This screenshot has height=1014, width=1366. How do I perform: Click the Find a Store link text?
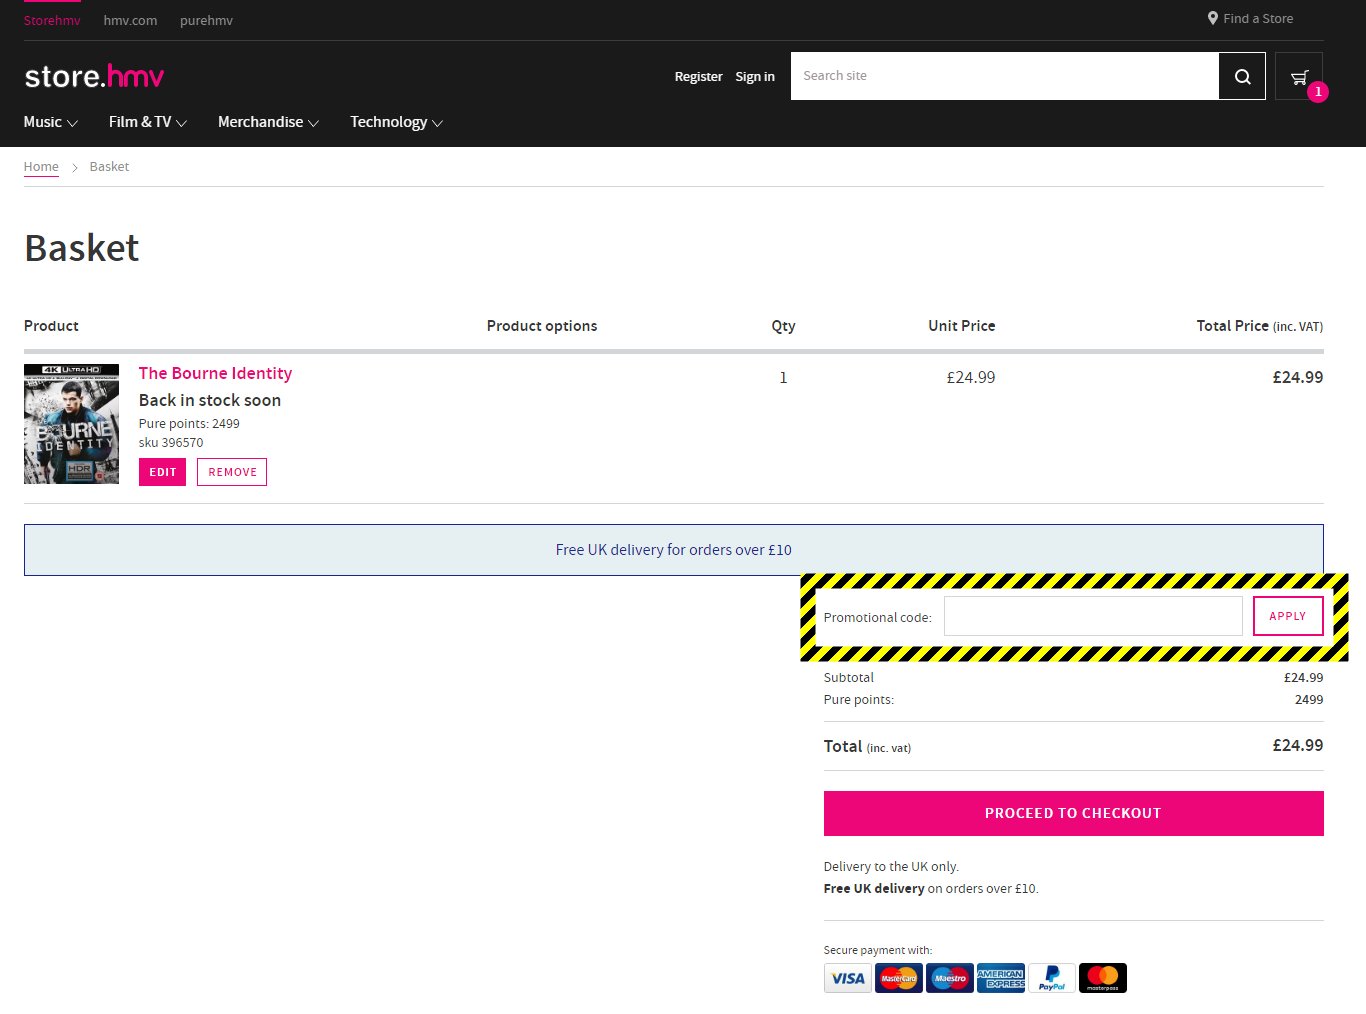click(1258, 18)
